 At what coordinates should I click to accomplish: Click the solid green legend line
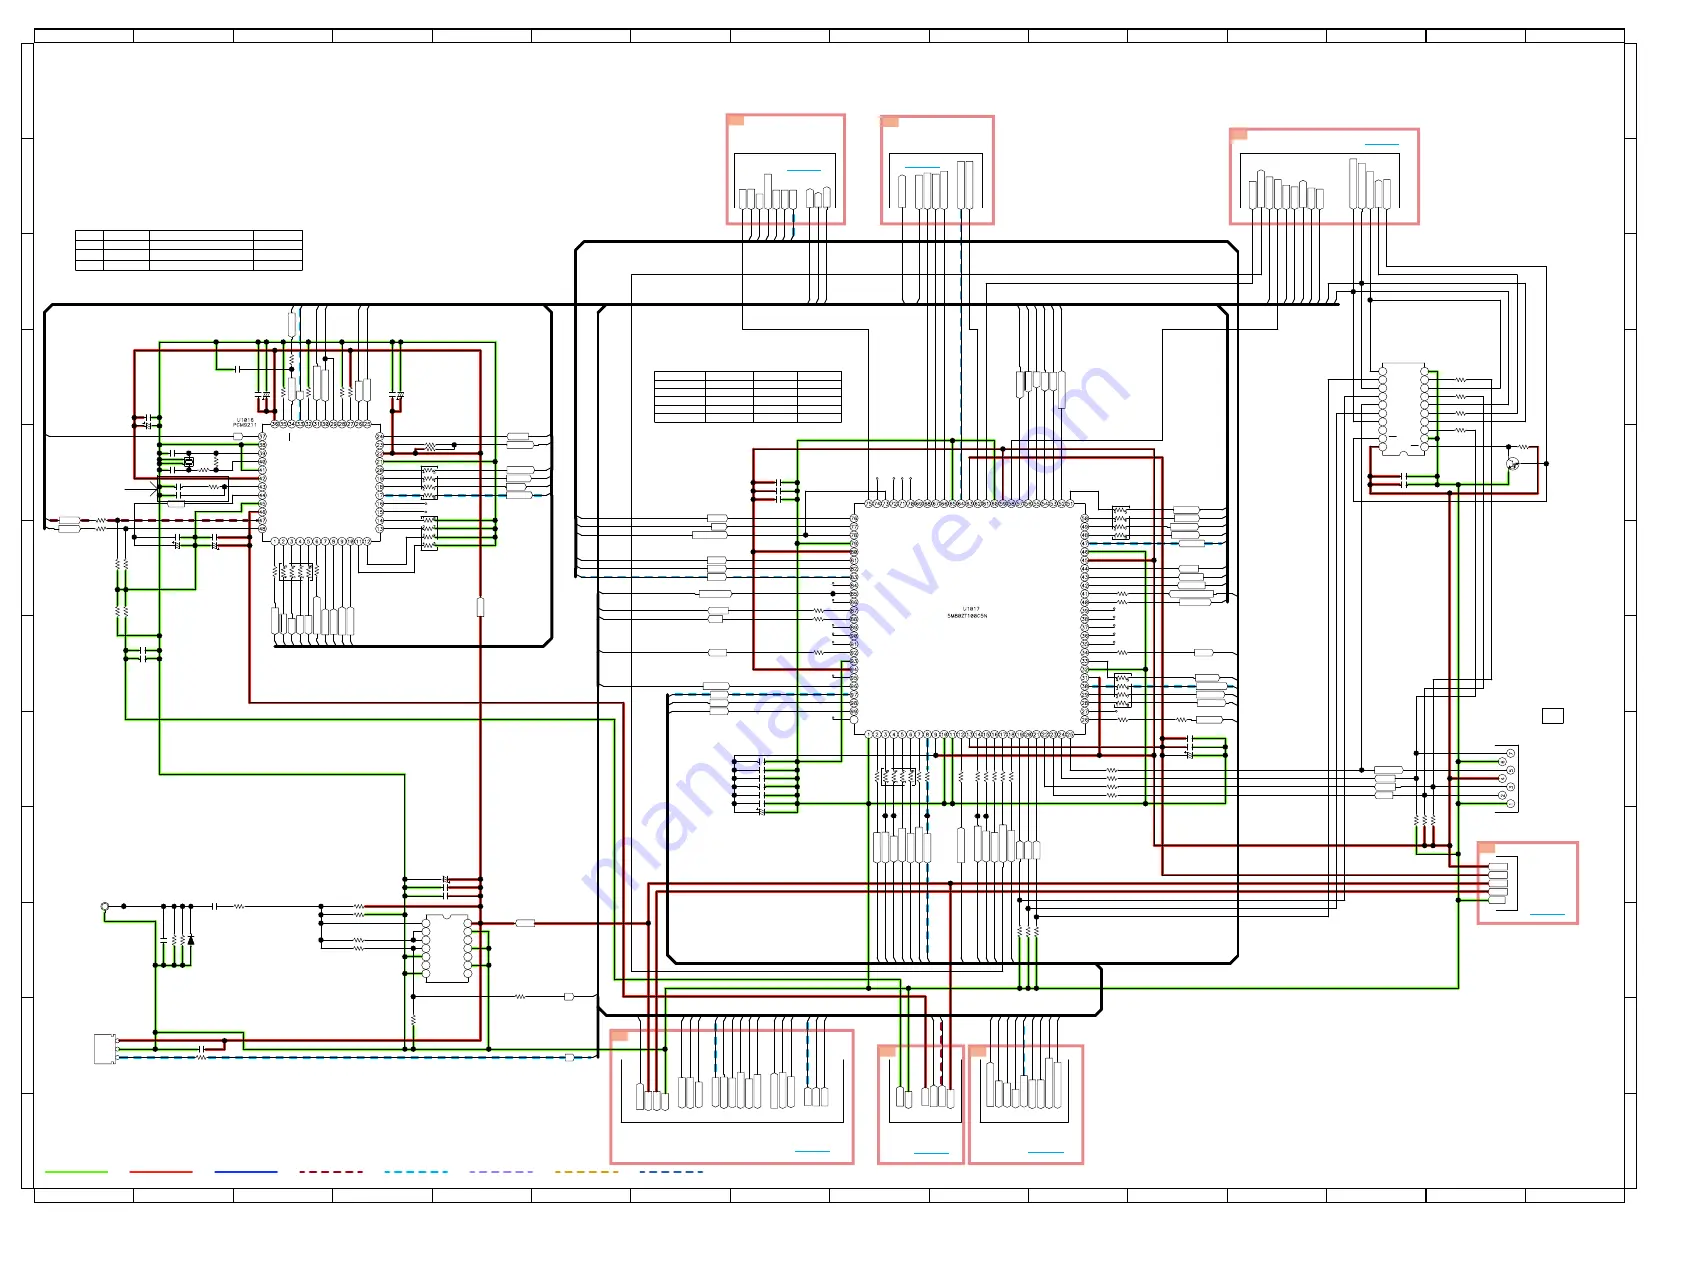click(x=76, y=1172)
